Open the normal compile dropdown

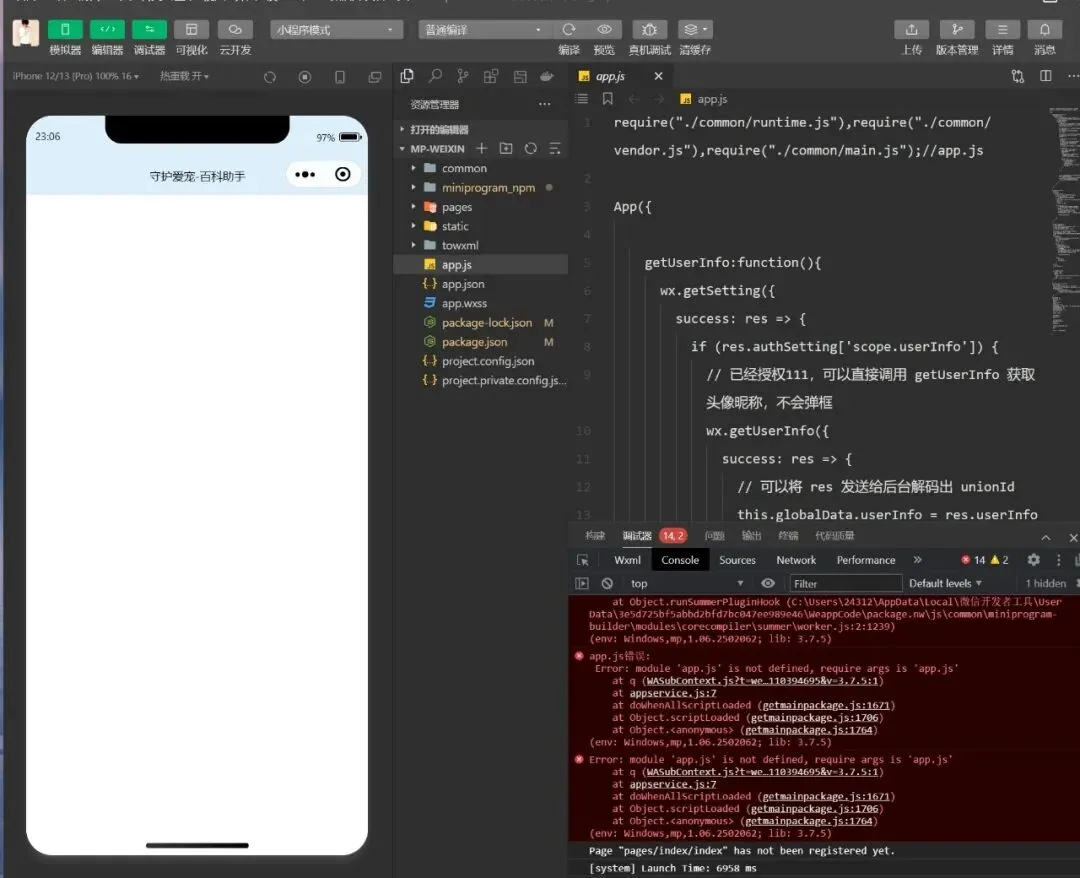point(484,30)
